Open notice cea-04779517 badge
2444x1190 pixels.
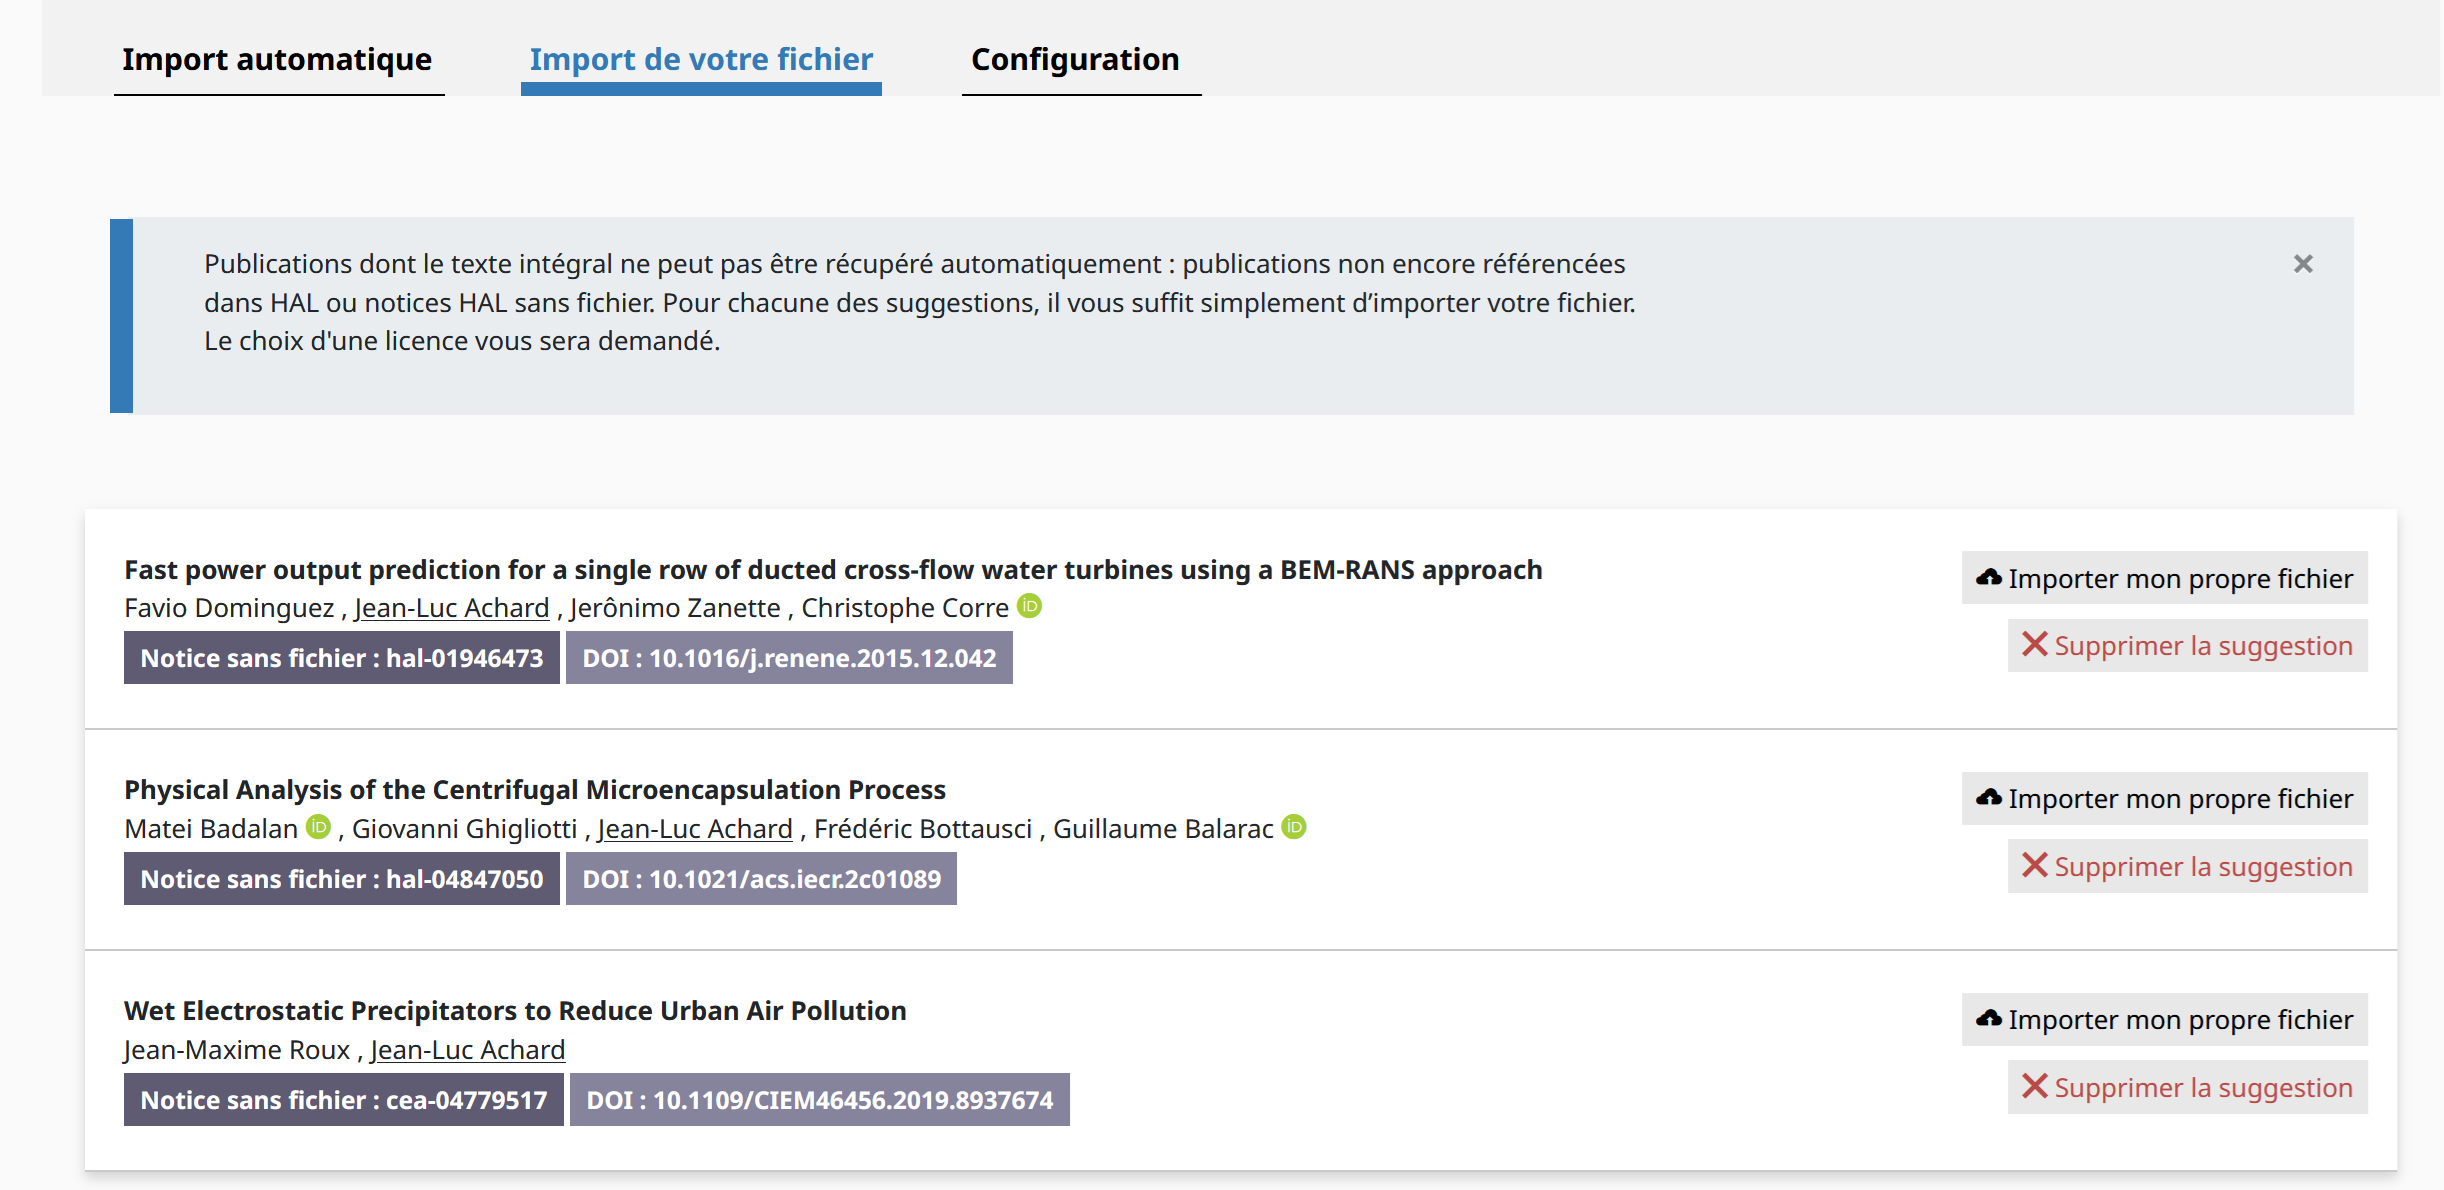coord(343,1100)
